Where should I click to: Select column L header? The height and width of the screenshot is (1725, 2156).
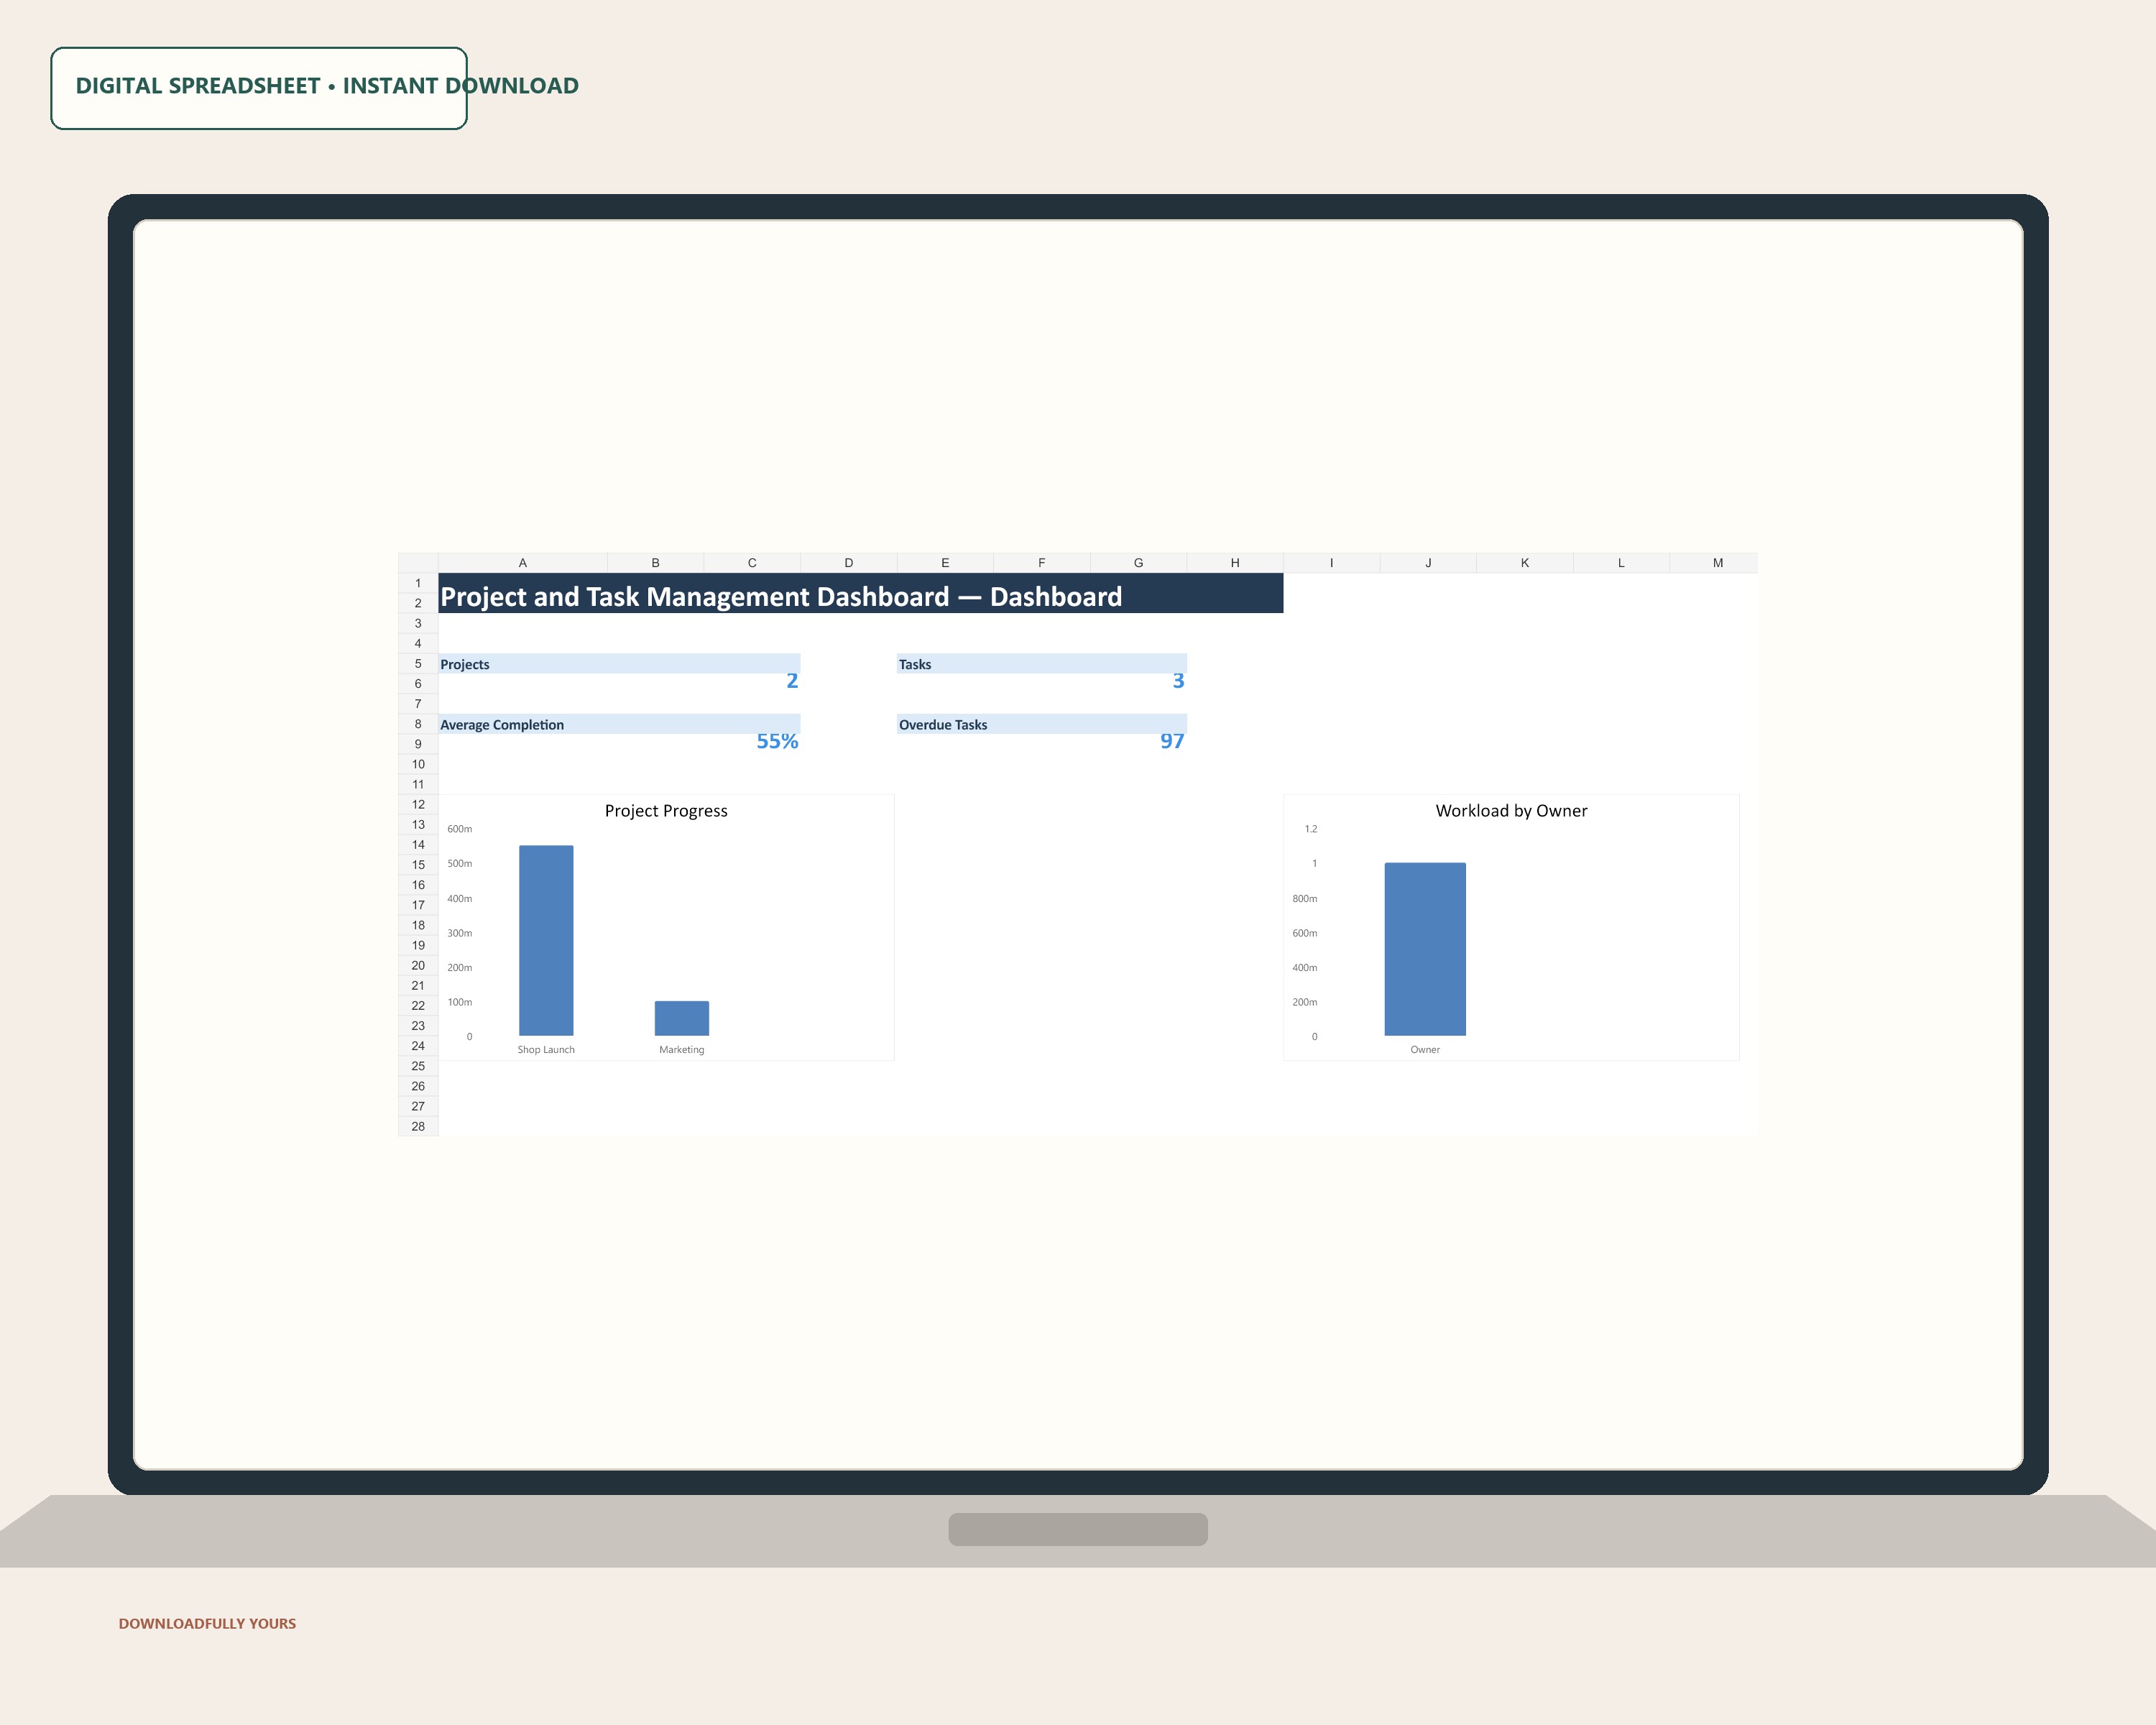coord(1621,563)
